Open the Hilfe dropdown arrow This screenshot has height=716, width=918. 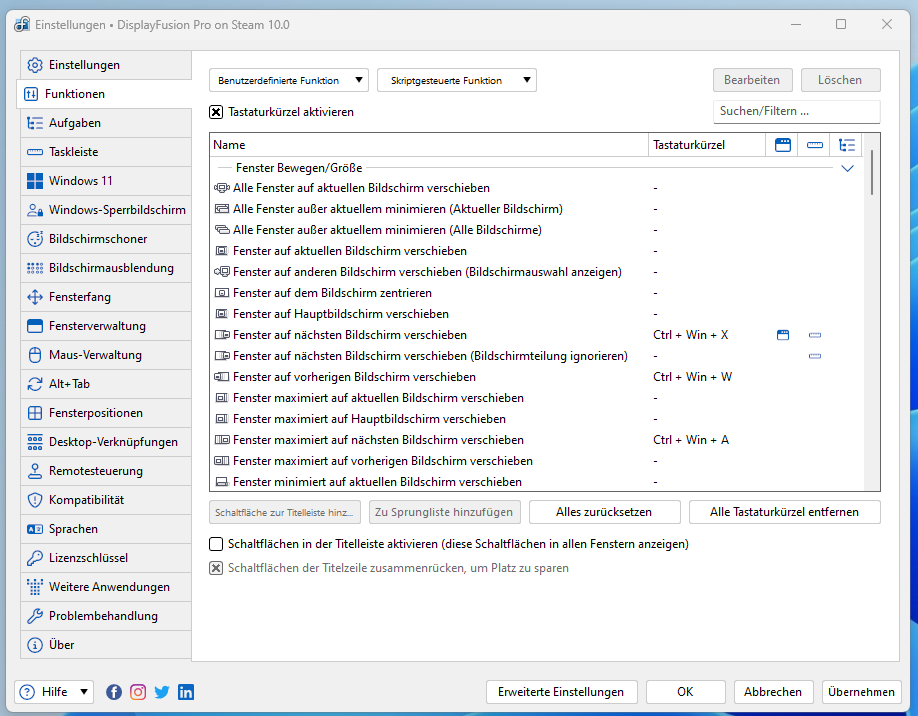pyautogui.click(x=84, y=692)
